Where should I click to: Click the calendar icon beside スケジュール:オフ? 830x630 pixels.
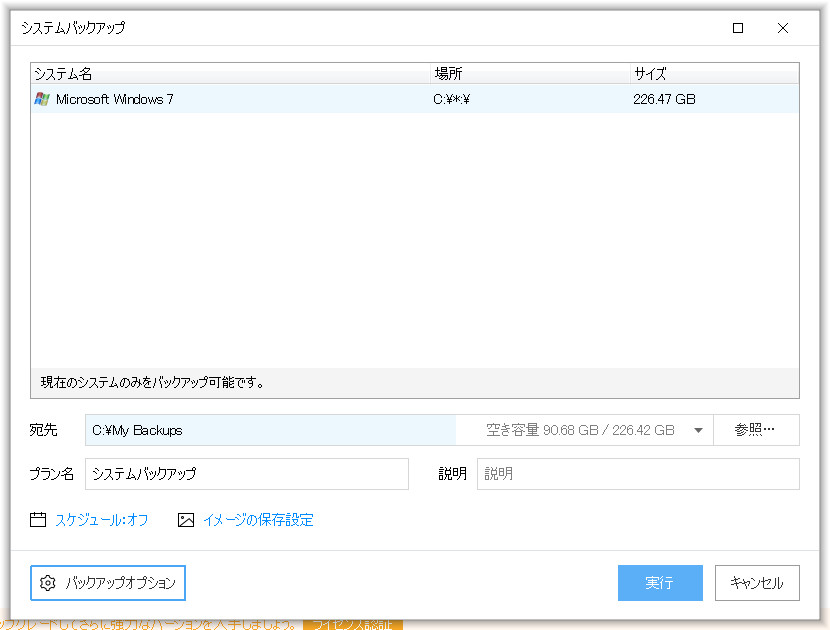coord(38,520)
